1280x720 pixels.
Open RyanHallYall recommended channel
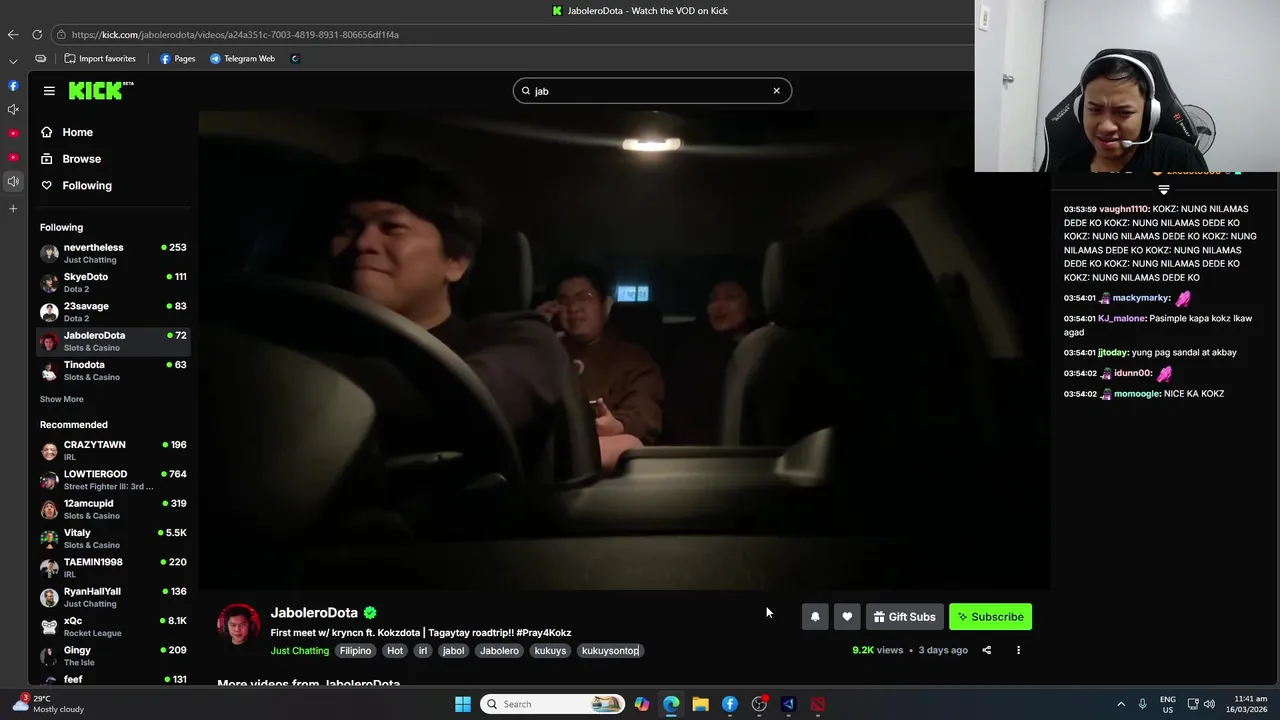tap(113, 597)
